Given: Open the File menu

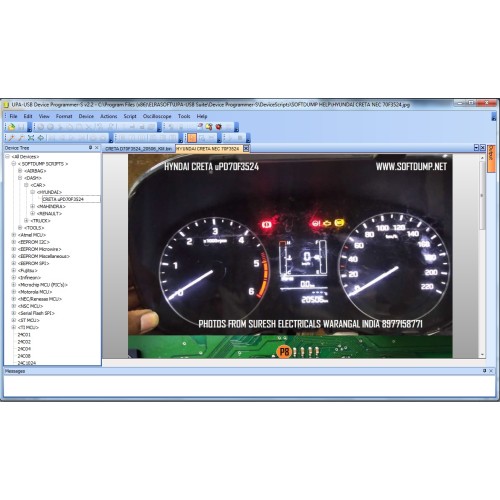Looking at the screenshot, I should (13, 116).
